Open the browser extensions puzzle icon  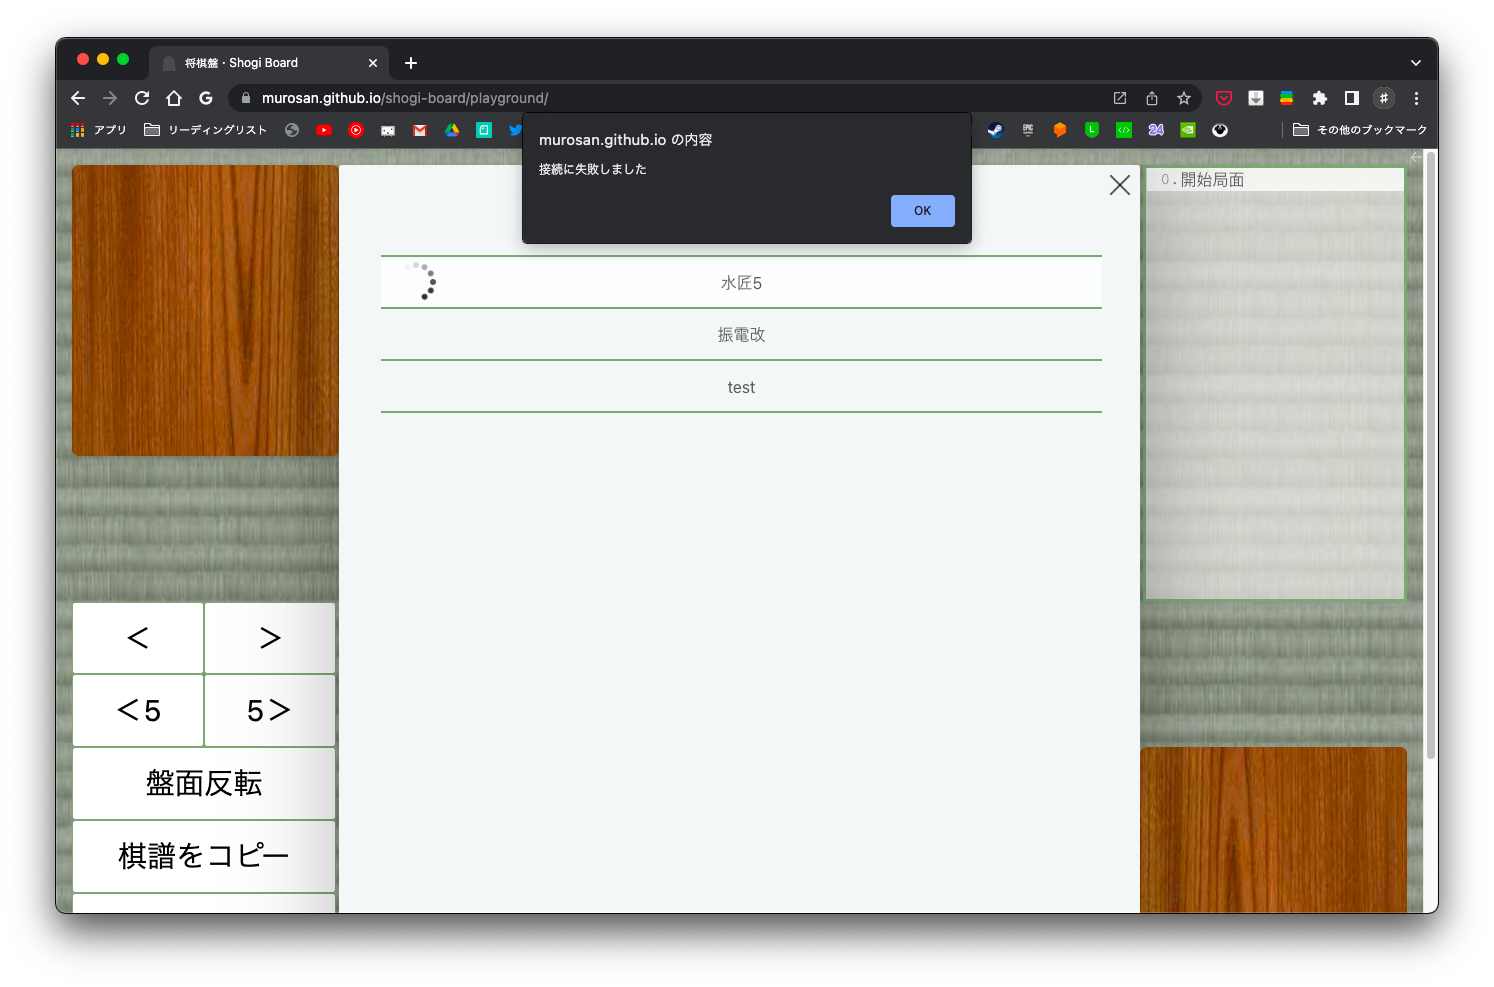(x=1320, y=98)
